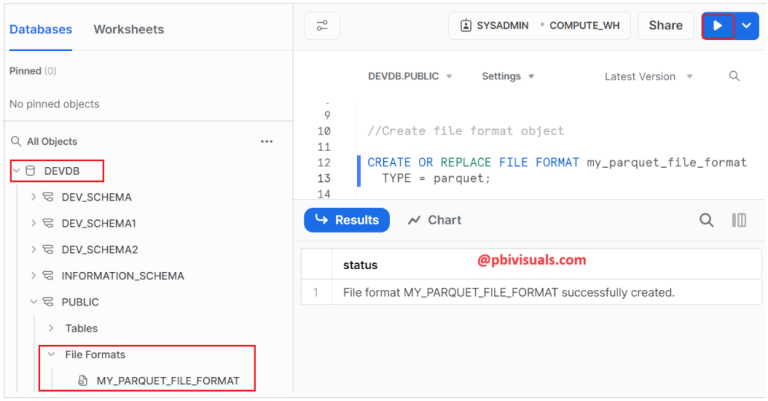768x401 pixels.
Task: Click the DEV_SCHEMA2 schema icon
Action: (48, 249)
